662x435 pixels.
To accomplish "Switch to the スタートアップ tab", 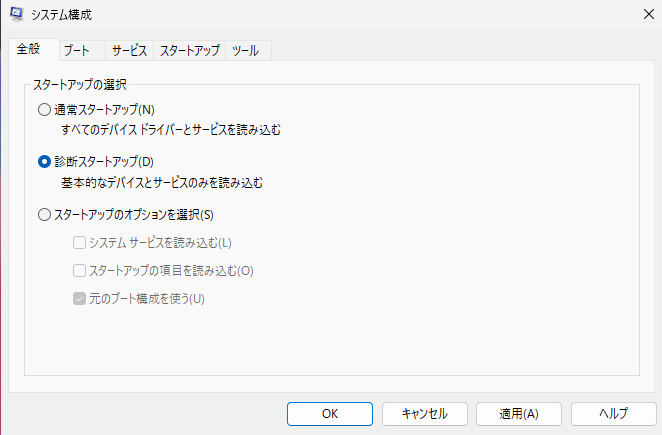I will (x=190, y=51).
